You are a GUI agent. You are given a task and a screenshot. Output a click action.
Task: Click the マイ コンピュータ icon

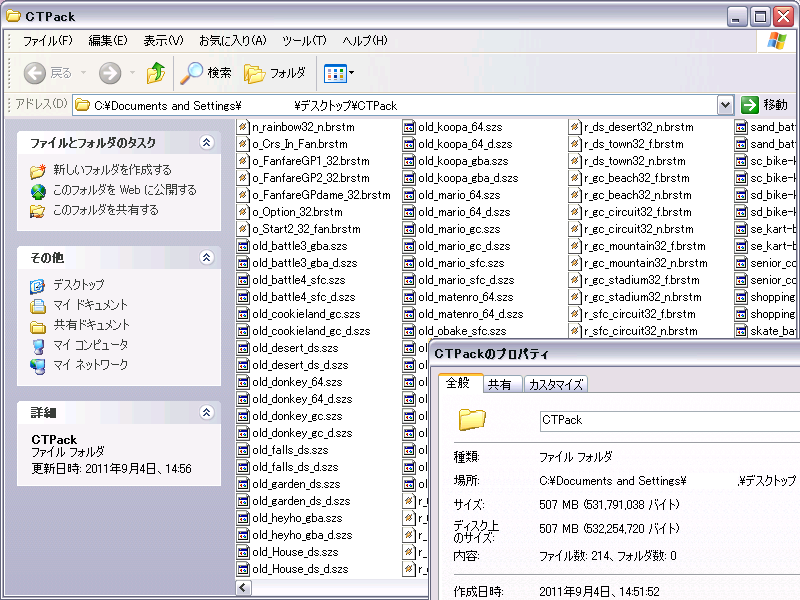click(x=38, y=346)
